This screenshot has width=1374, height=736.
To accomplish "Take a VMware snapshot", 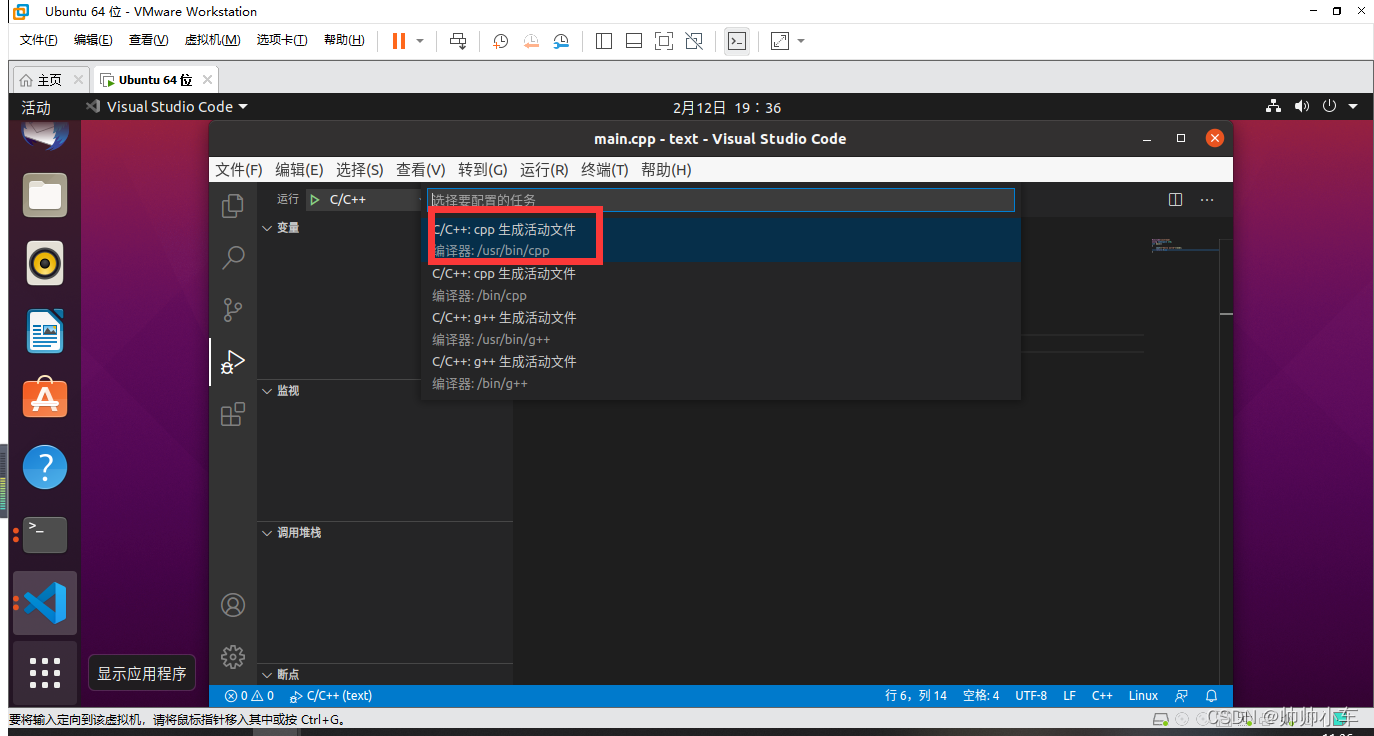I will click(501, 41).
